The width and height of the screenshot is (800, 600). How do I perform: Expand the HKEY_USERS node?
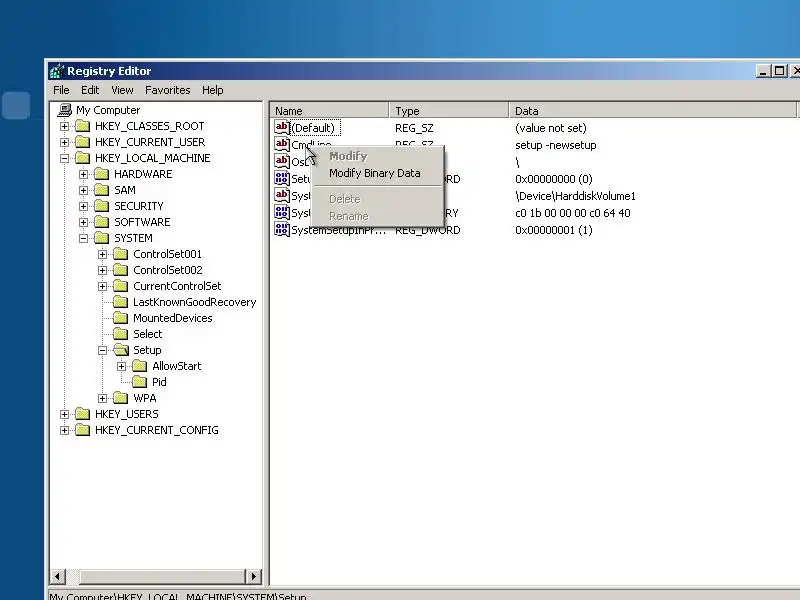point(64,414)
